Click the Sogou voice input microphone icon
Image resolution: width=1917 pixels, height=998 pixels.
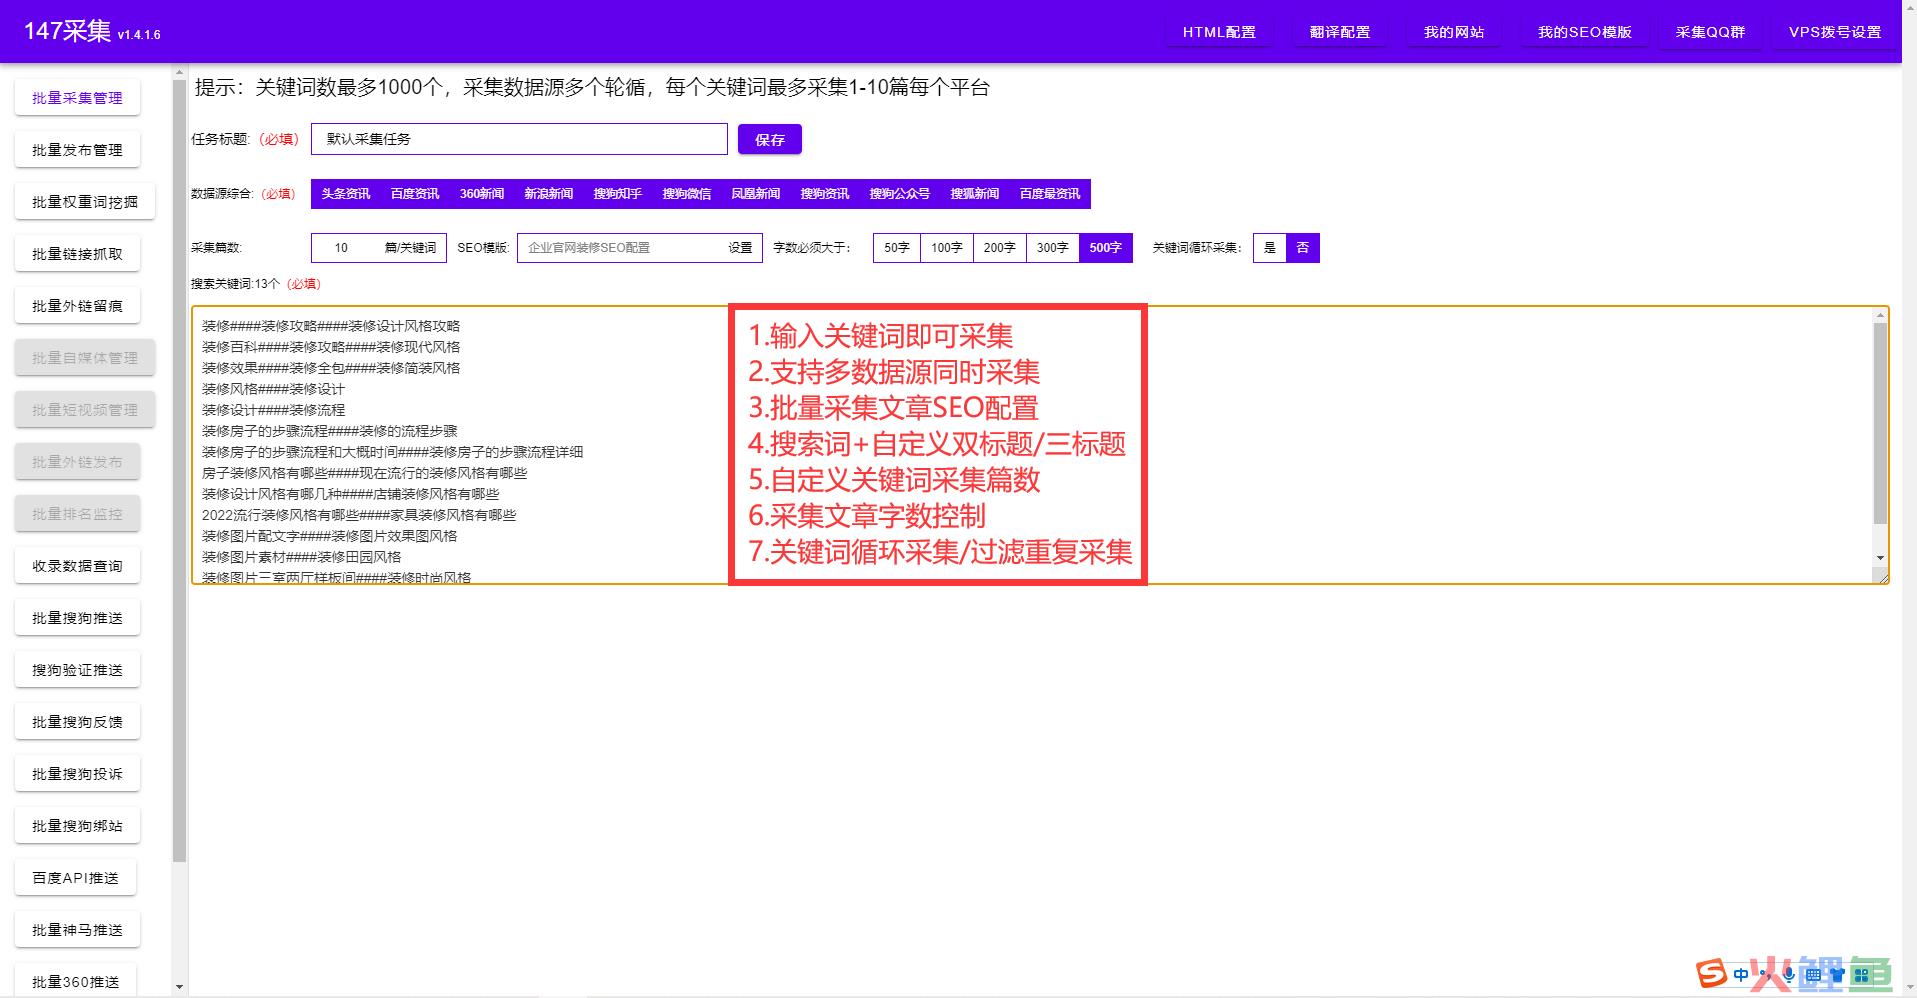pyautogui.click(x=1789, y=974)
